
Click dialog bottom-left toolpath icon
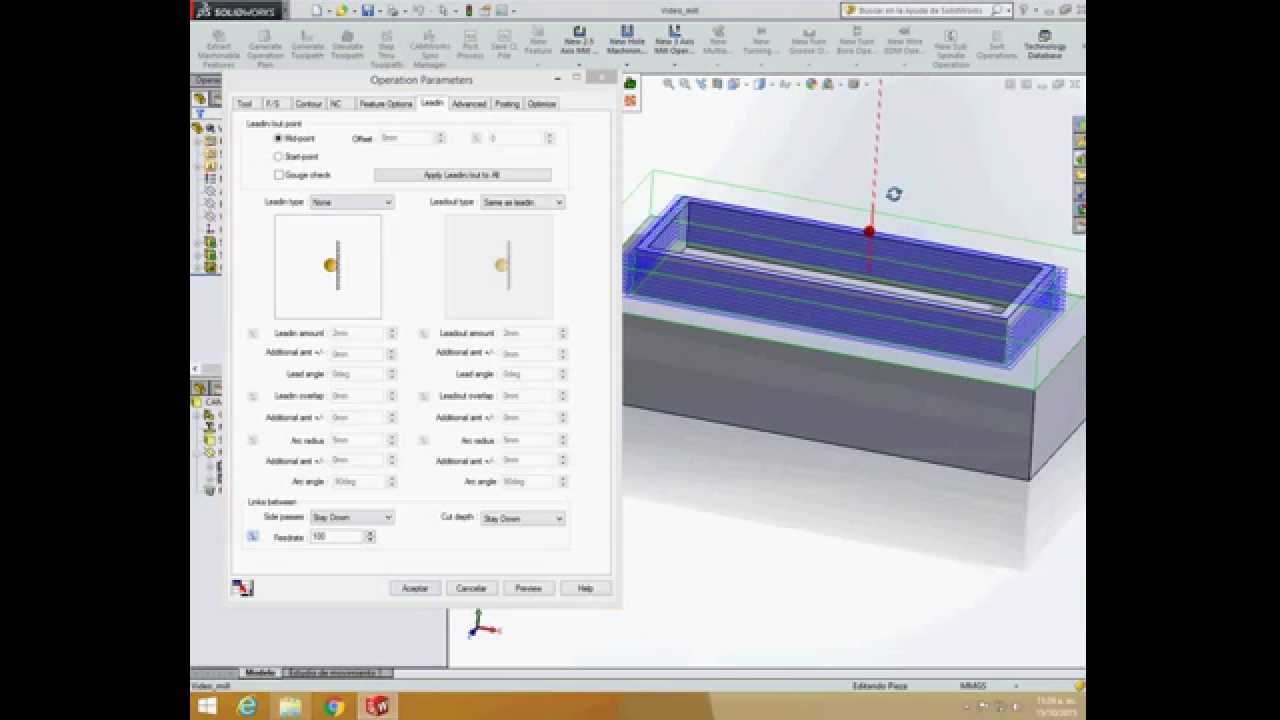tap(242, 588)
